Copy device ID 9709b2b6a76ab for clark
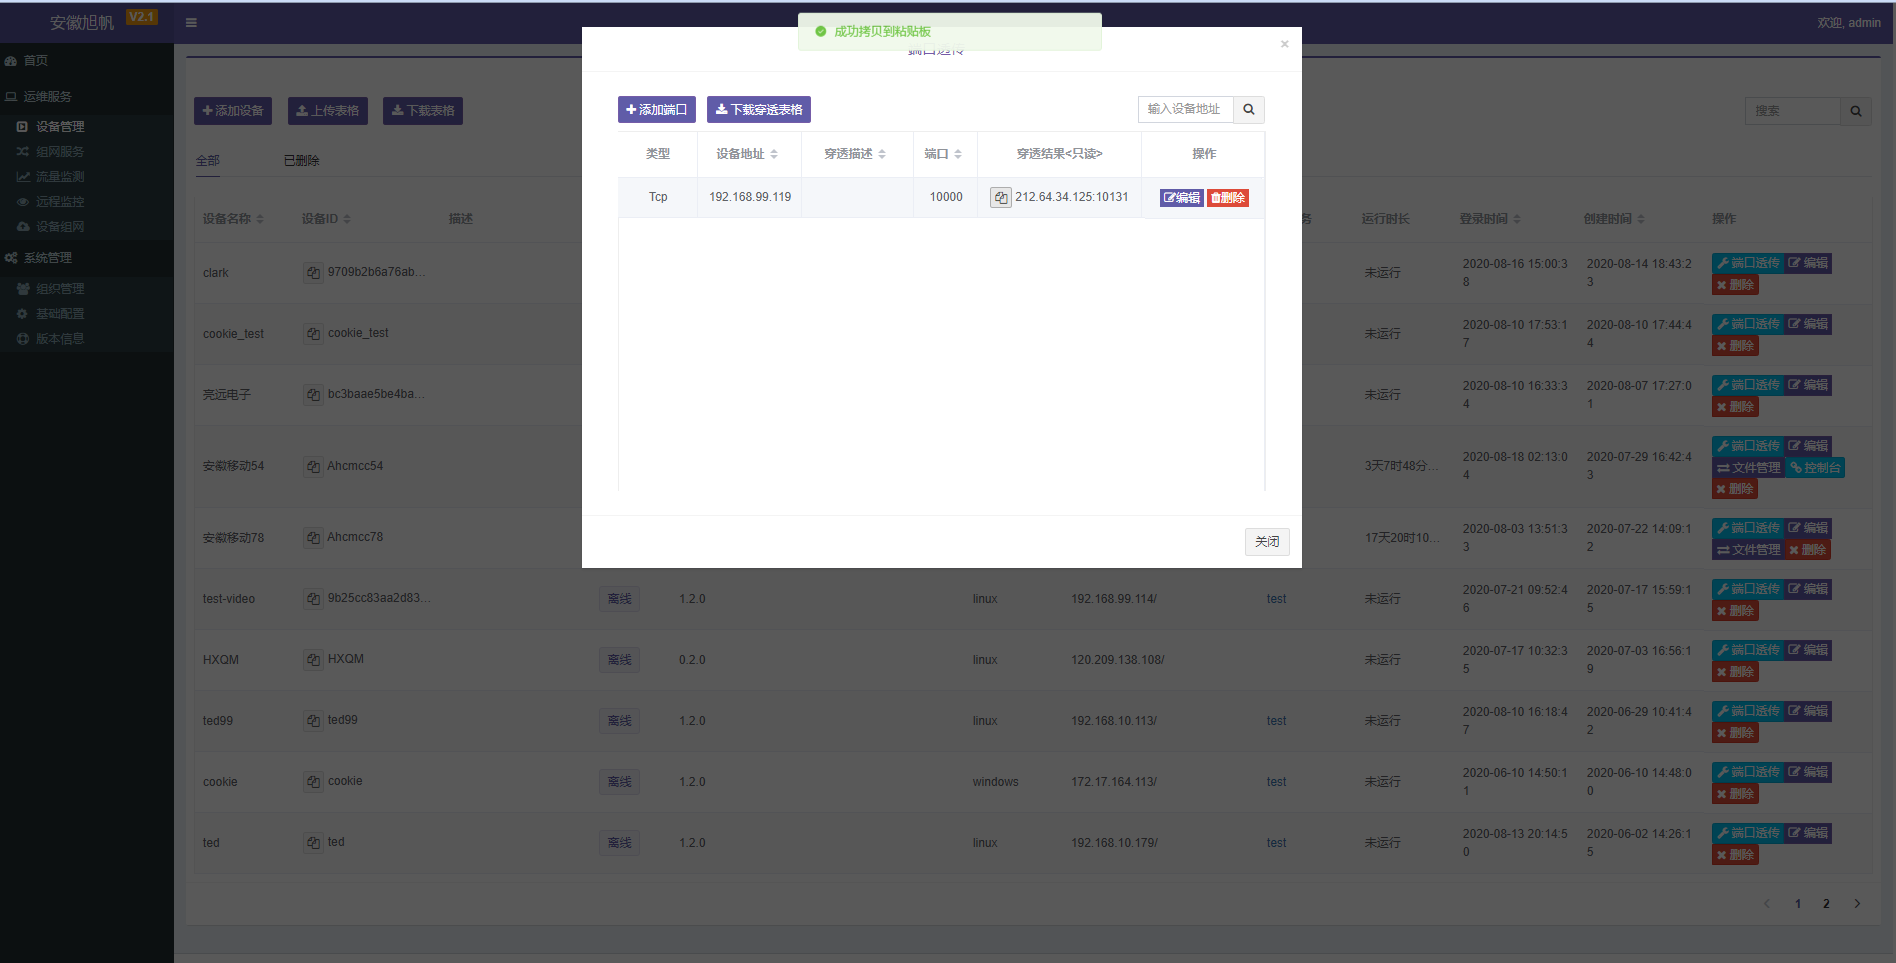Viewport: 1896px width, 963px height. (313, 272)
